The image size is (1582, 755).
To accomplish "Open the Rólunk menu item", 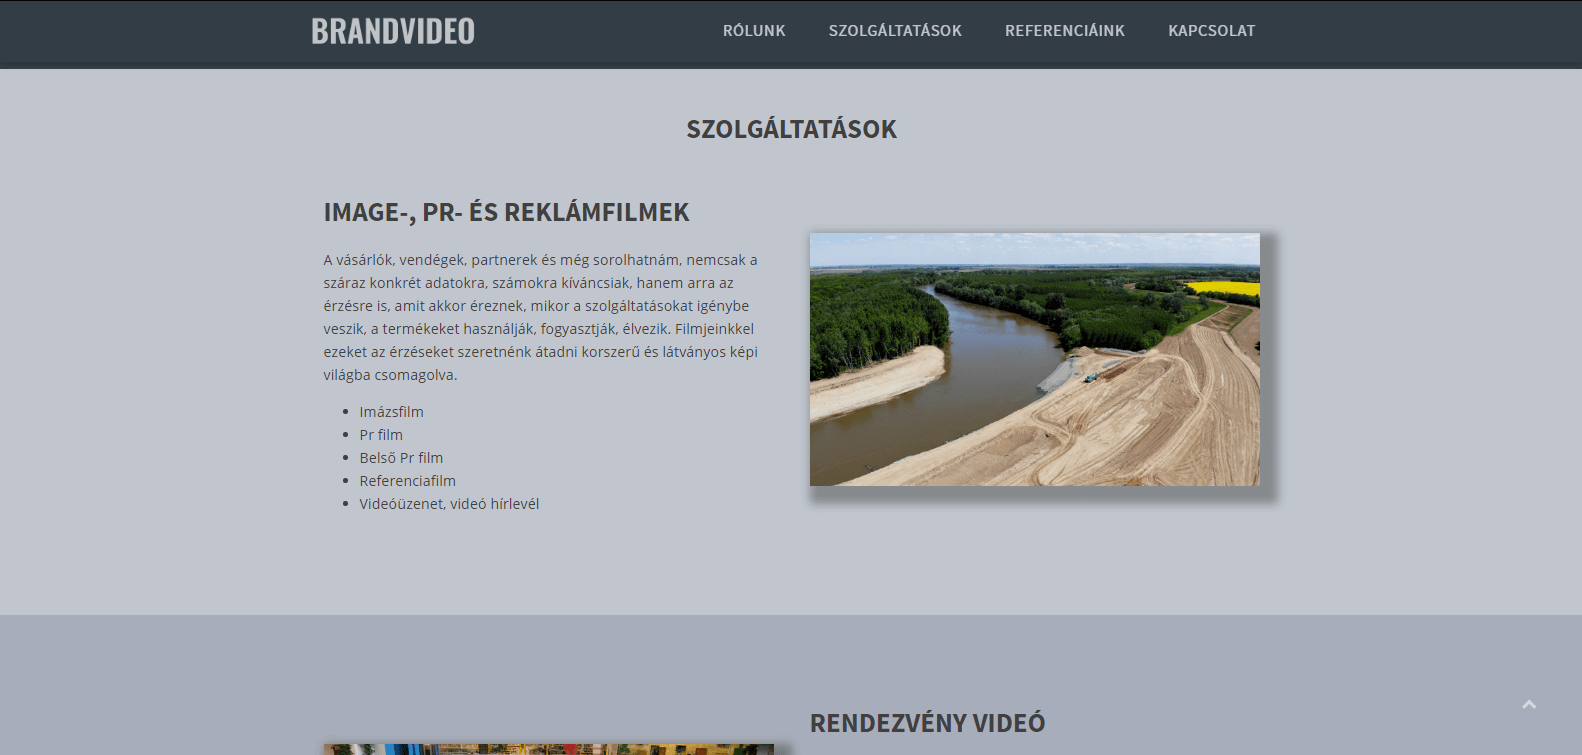I will coord(754,31).
